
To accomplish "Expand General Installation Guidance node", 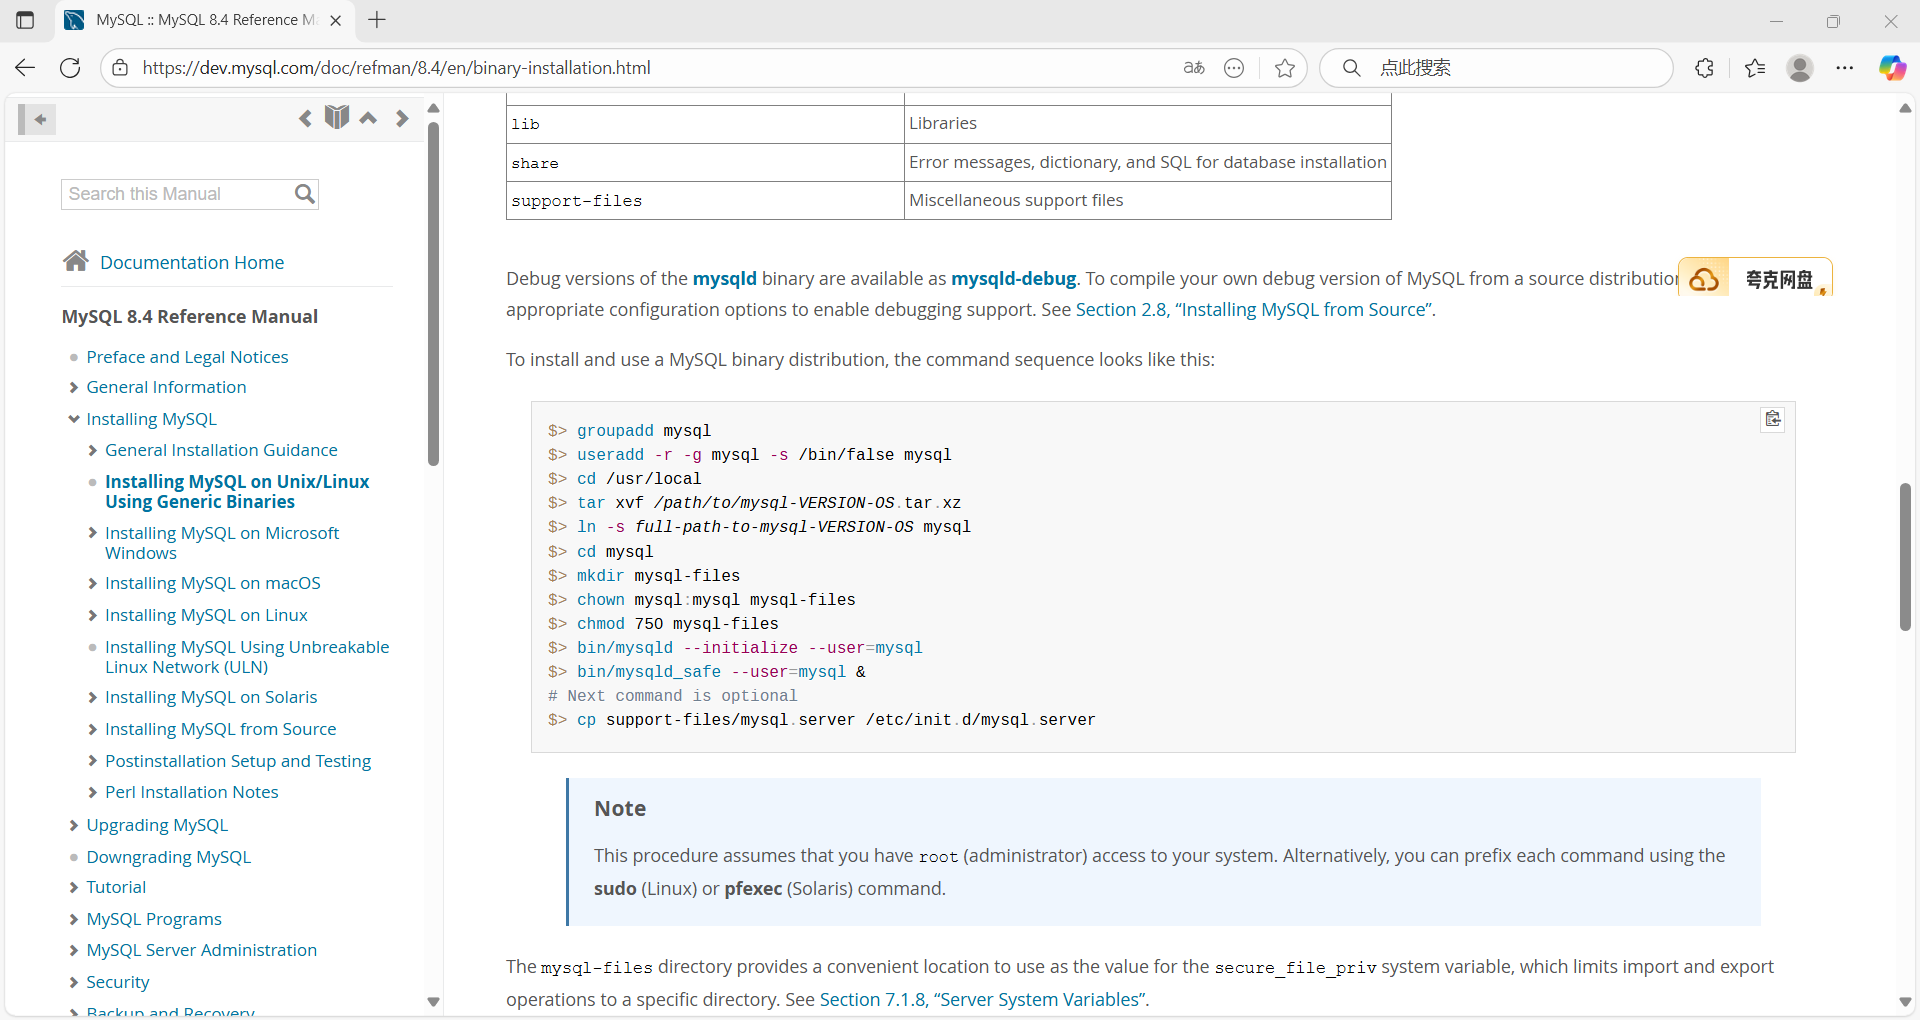I will (x=92, y=450).
